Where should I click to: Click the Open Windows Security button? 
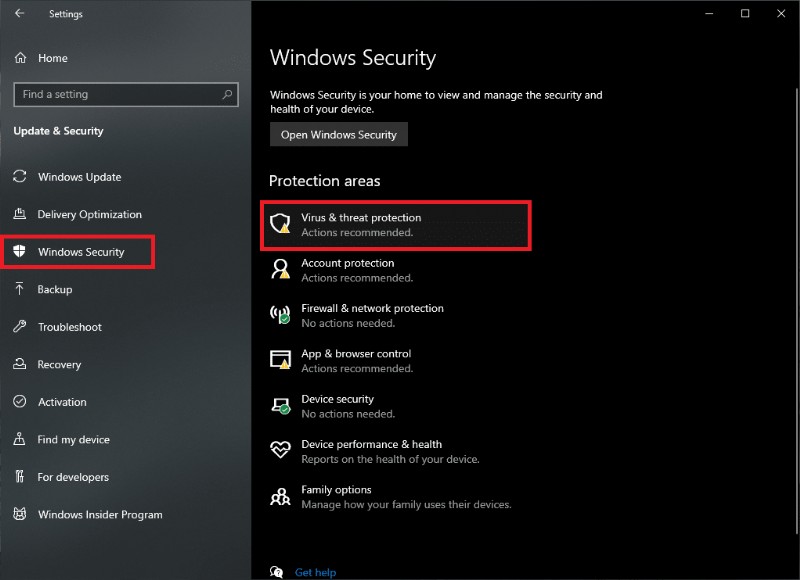click(x=339, y=134)
